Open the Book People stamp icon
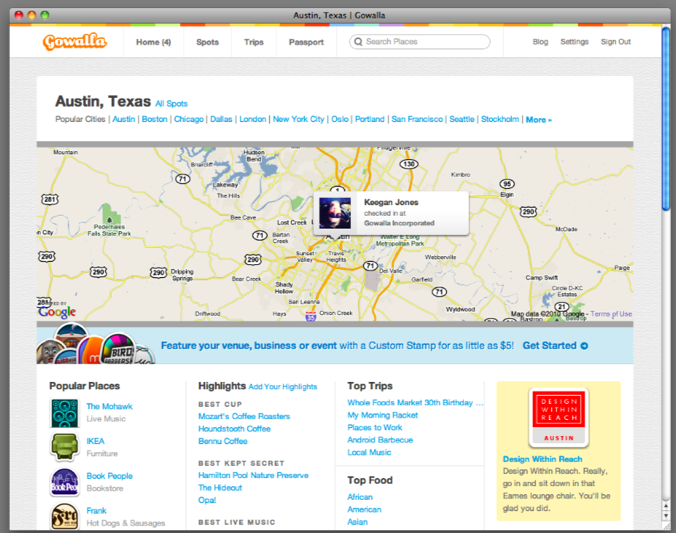676x533 pixels. coord(65,482)
